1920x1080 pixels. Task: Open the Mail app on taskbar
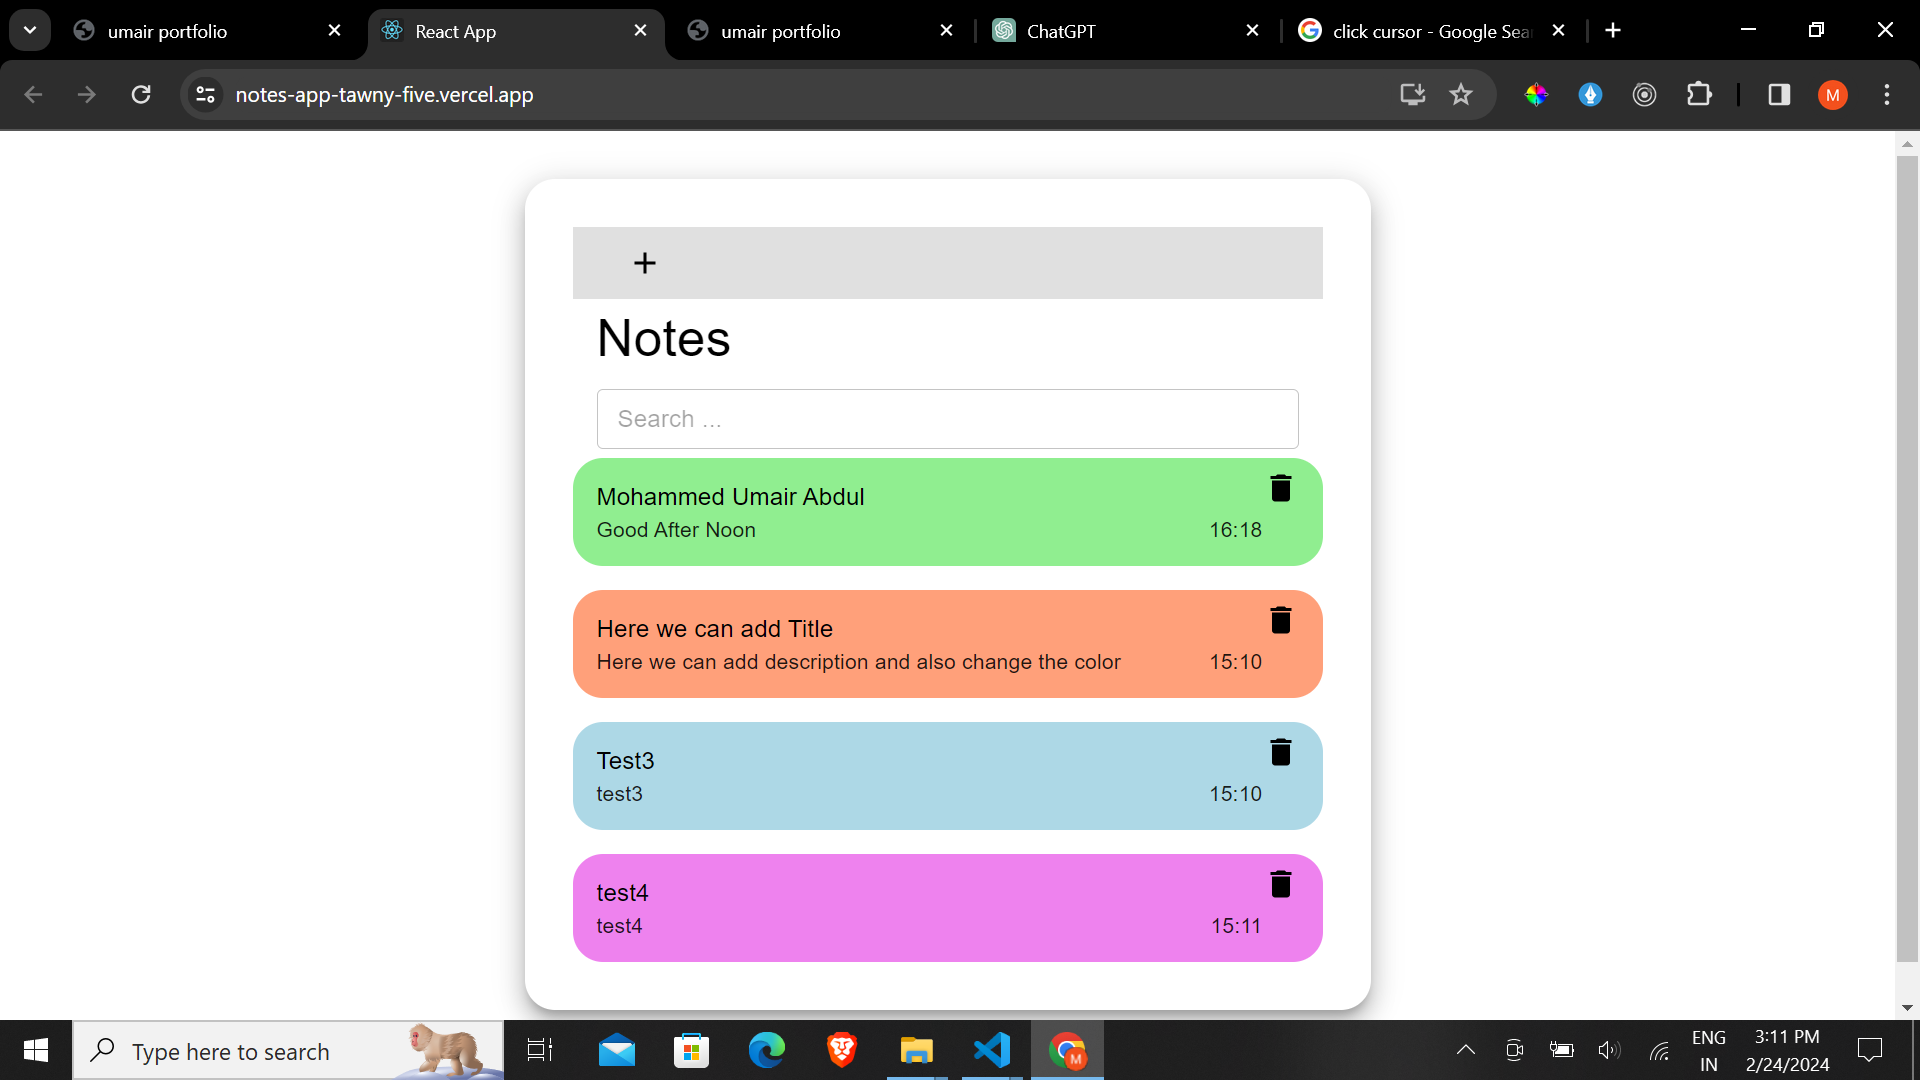(616, 1050)
